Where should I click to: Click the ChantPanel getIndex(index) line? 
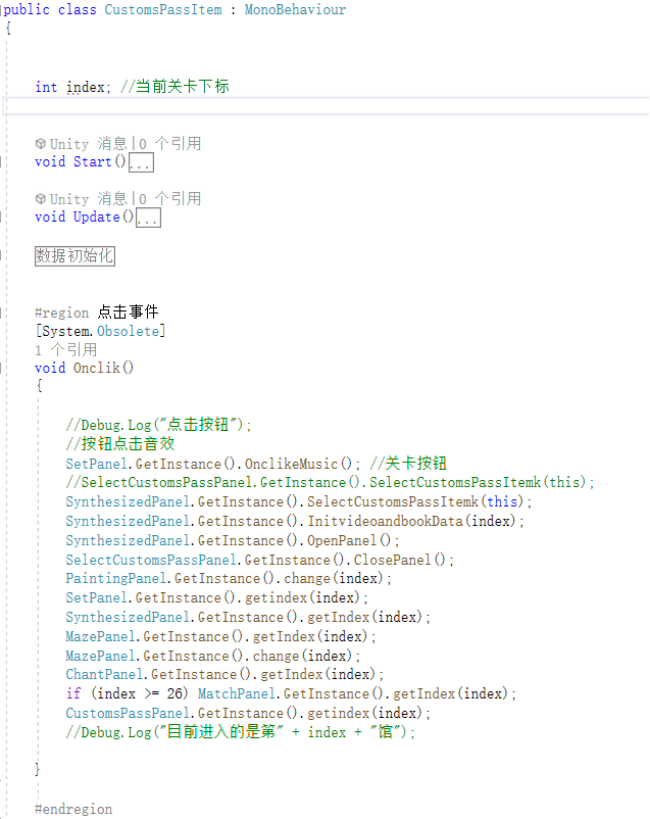pyautogui.click(x=225, y=675)
